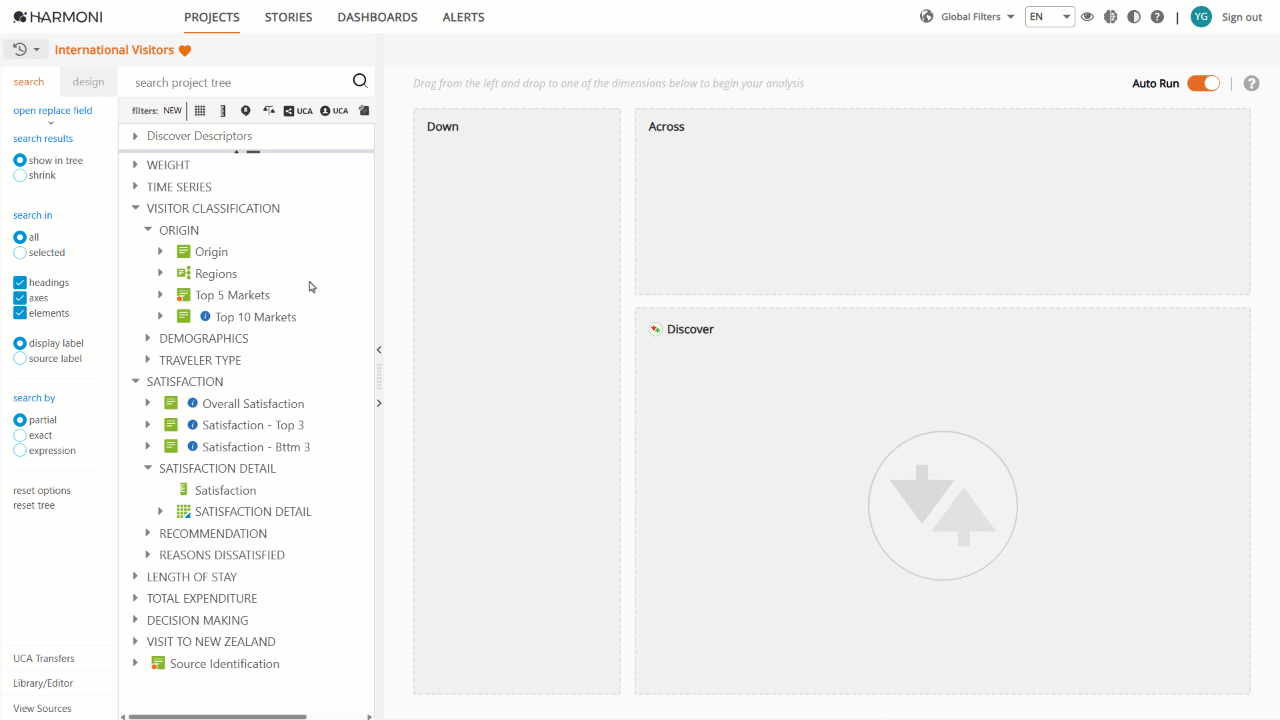
Task: Click the brain icon in top bar
Action: 1110,17
